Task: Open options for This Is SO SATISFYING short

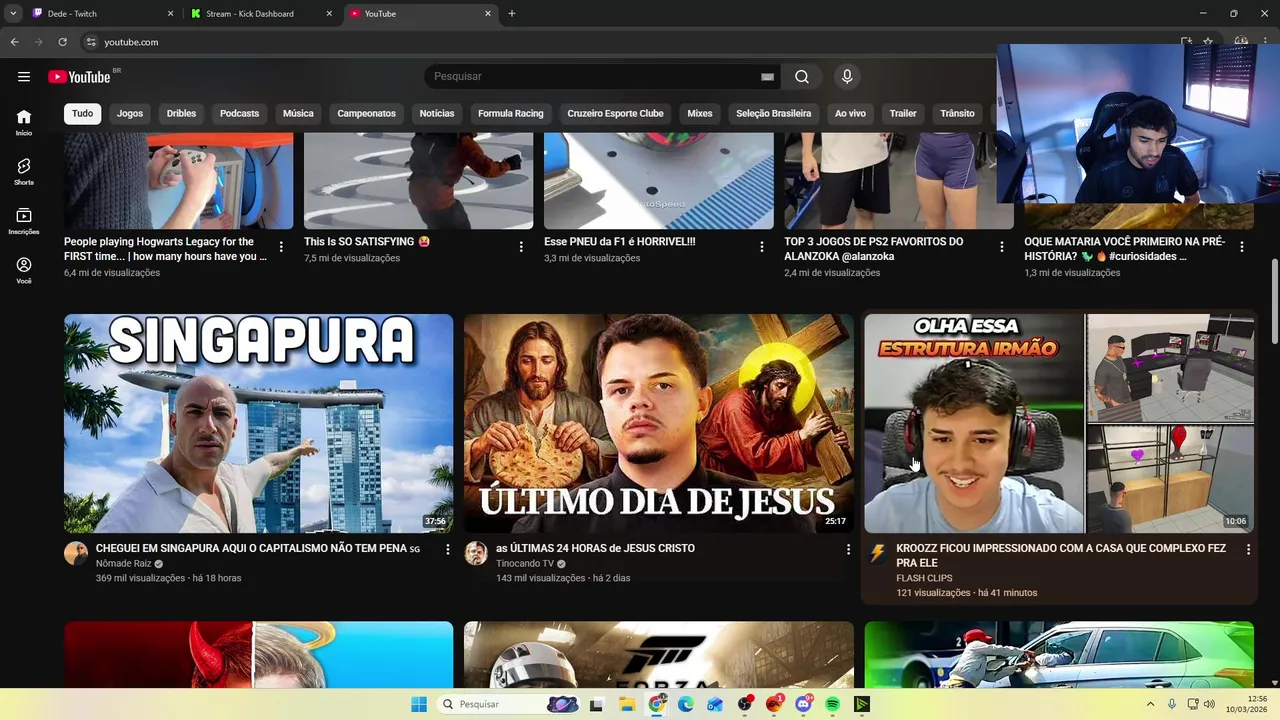Action: [x=521, y=247]
